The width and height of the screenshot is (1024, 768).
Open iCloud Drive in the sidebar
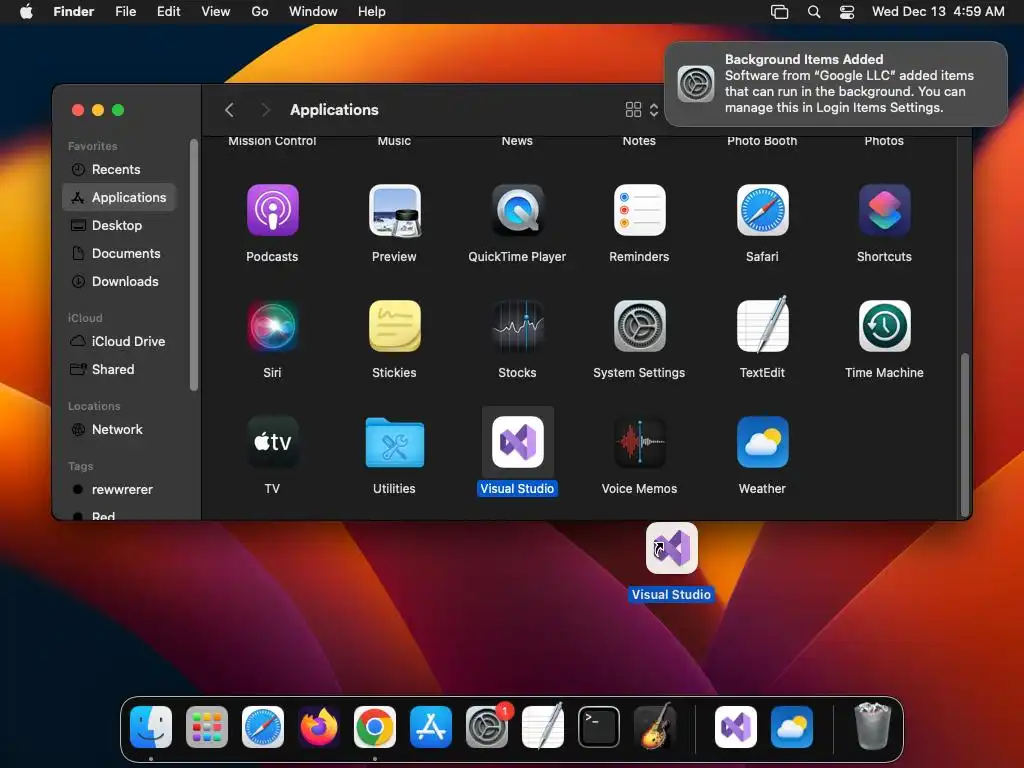[x=120, y=341]
